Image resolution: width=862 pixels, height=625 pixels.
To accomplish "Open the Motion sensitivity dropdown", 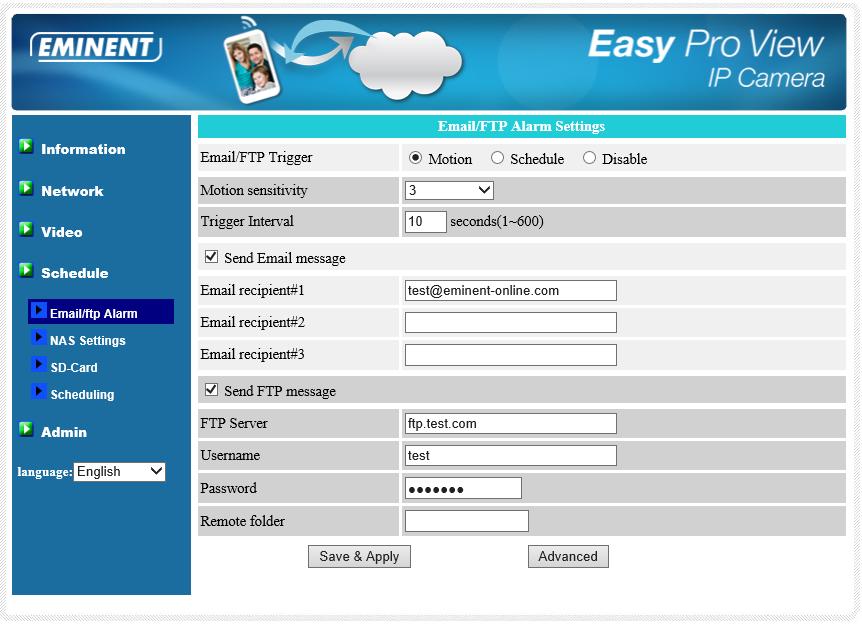I will [x=449, y=190].
